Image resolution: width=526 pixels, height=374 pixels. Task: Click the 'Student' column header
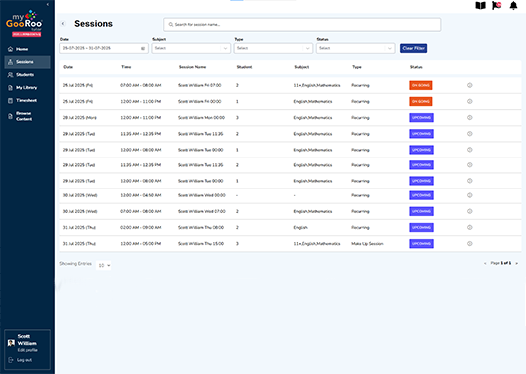(244, 67)
